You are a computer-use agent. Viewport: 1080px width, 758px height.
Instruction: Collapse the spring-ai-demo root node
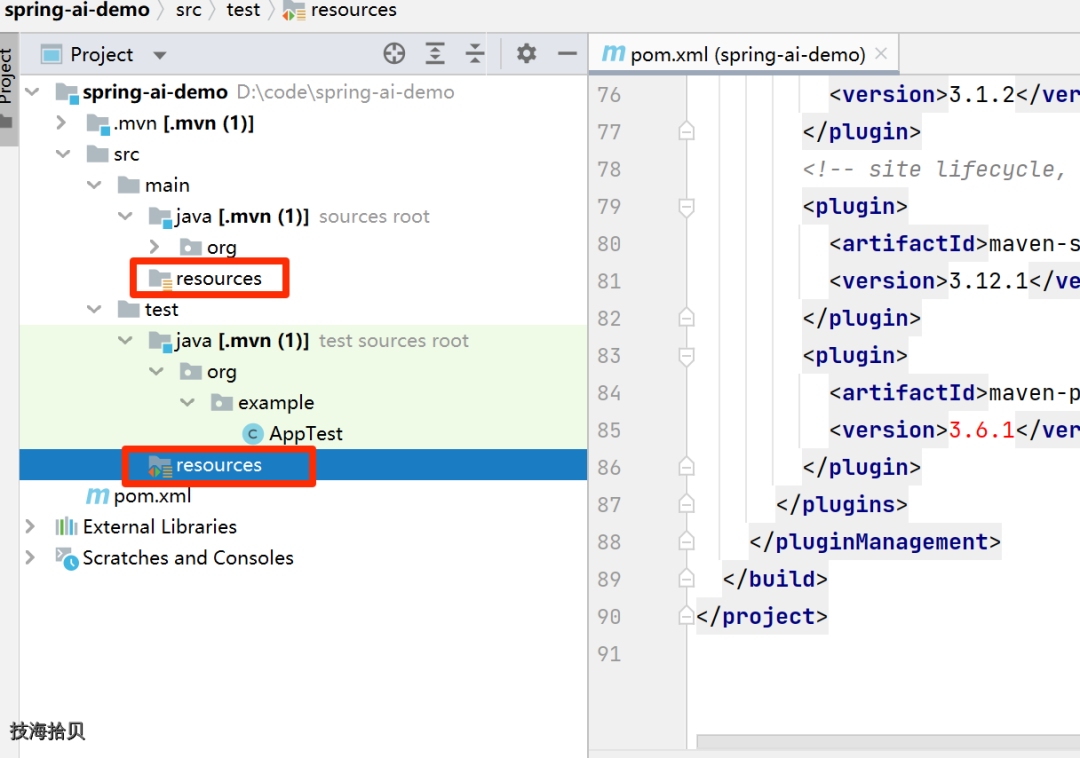(32, 92)
